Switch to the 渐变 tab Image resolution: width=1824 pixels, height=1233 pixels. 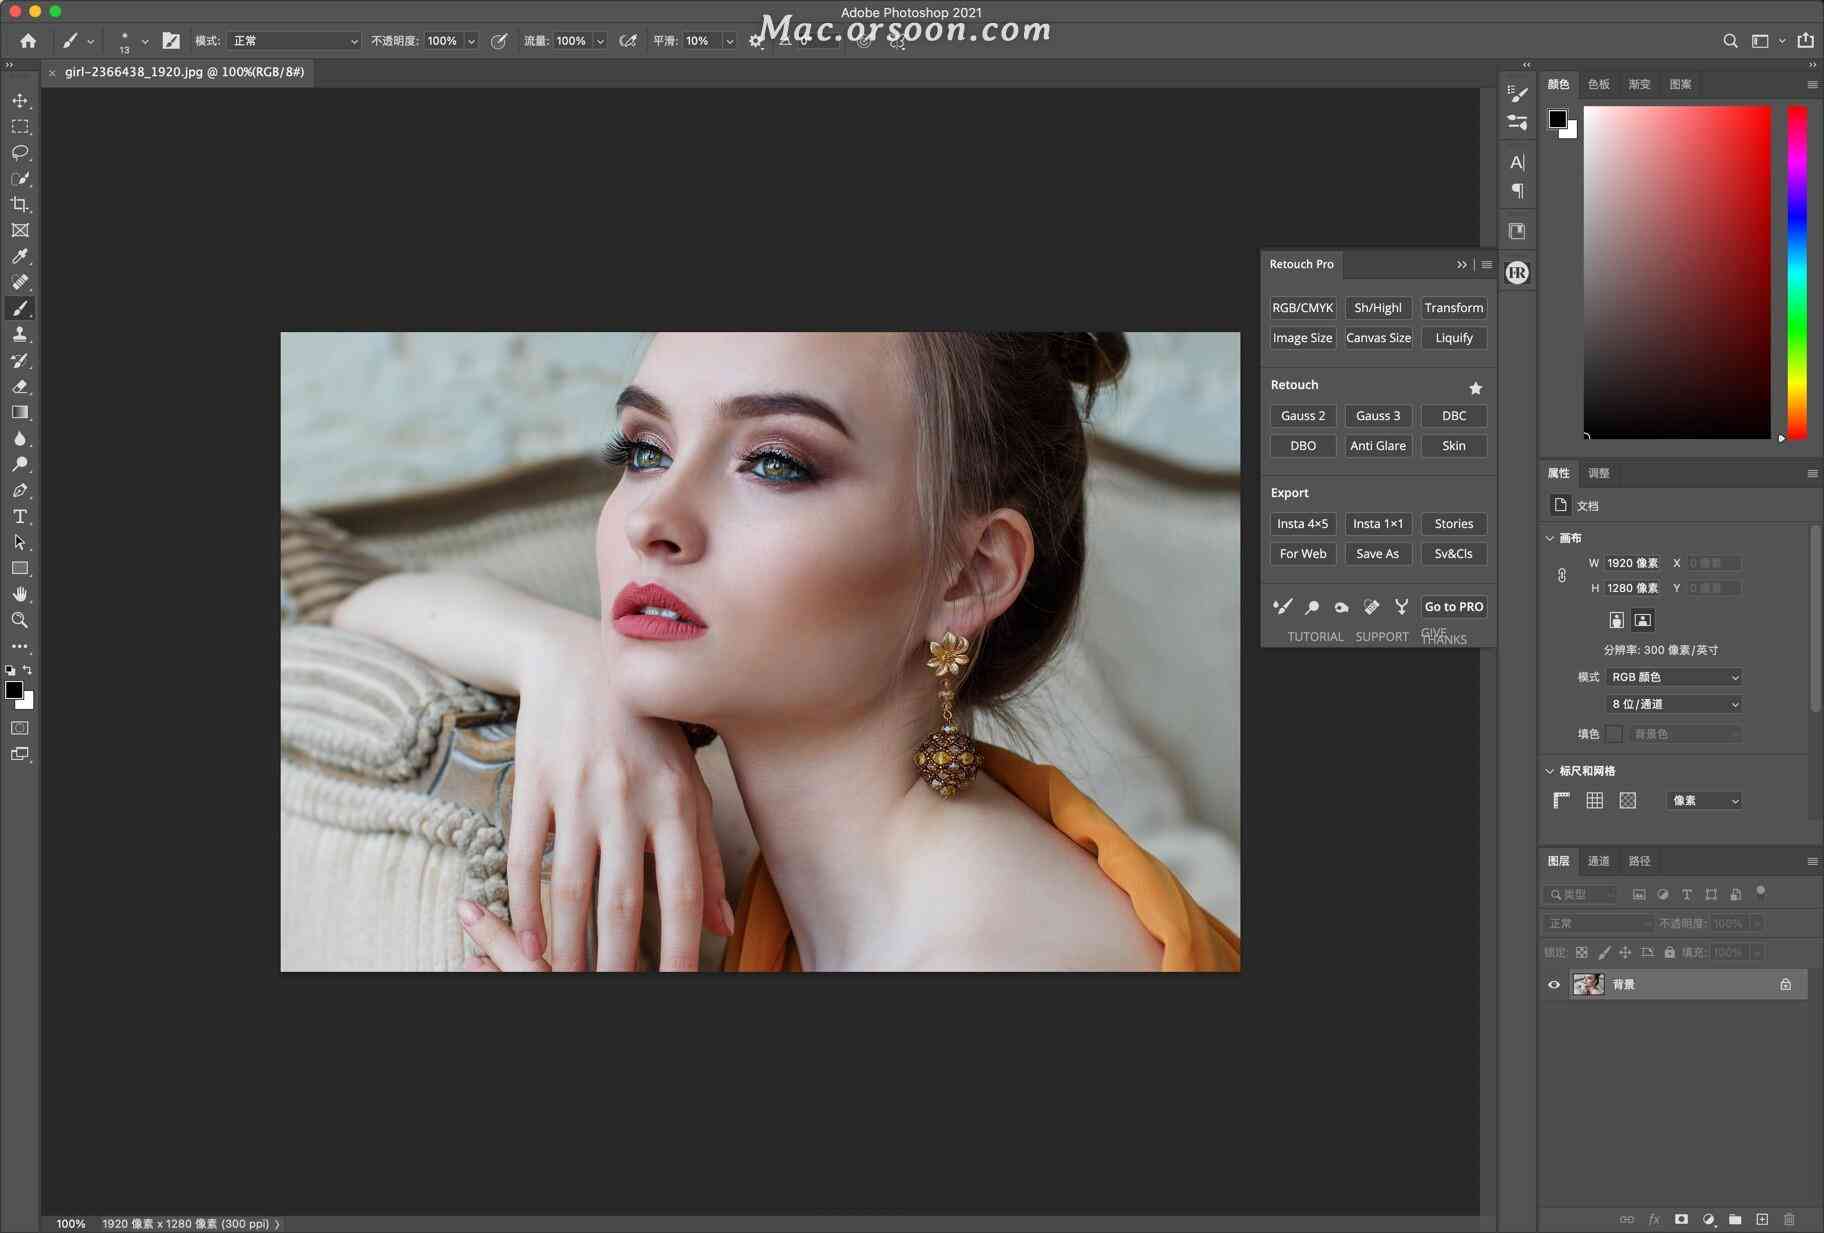1640,84
